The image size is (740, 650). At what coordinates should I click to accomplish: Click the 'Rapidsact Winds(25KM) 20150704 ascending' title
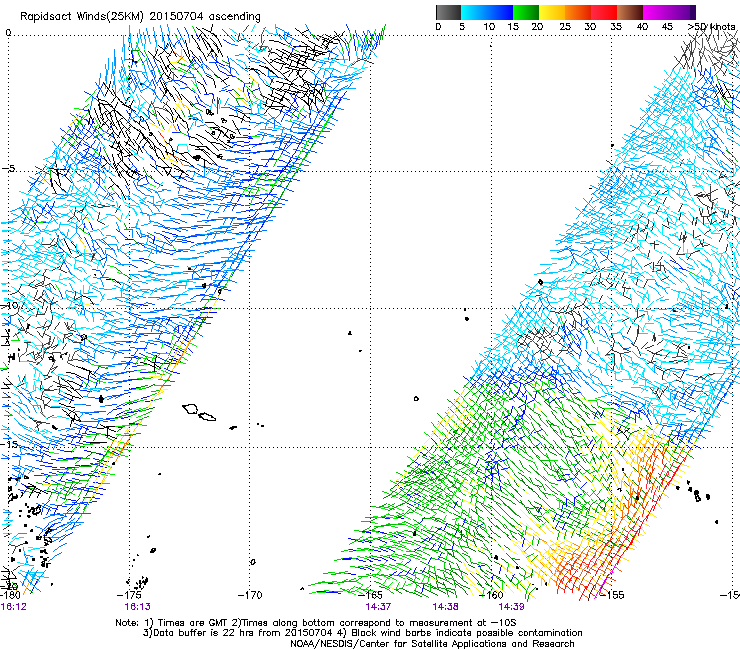[x=140, y=17]
